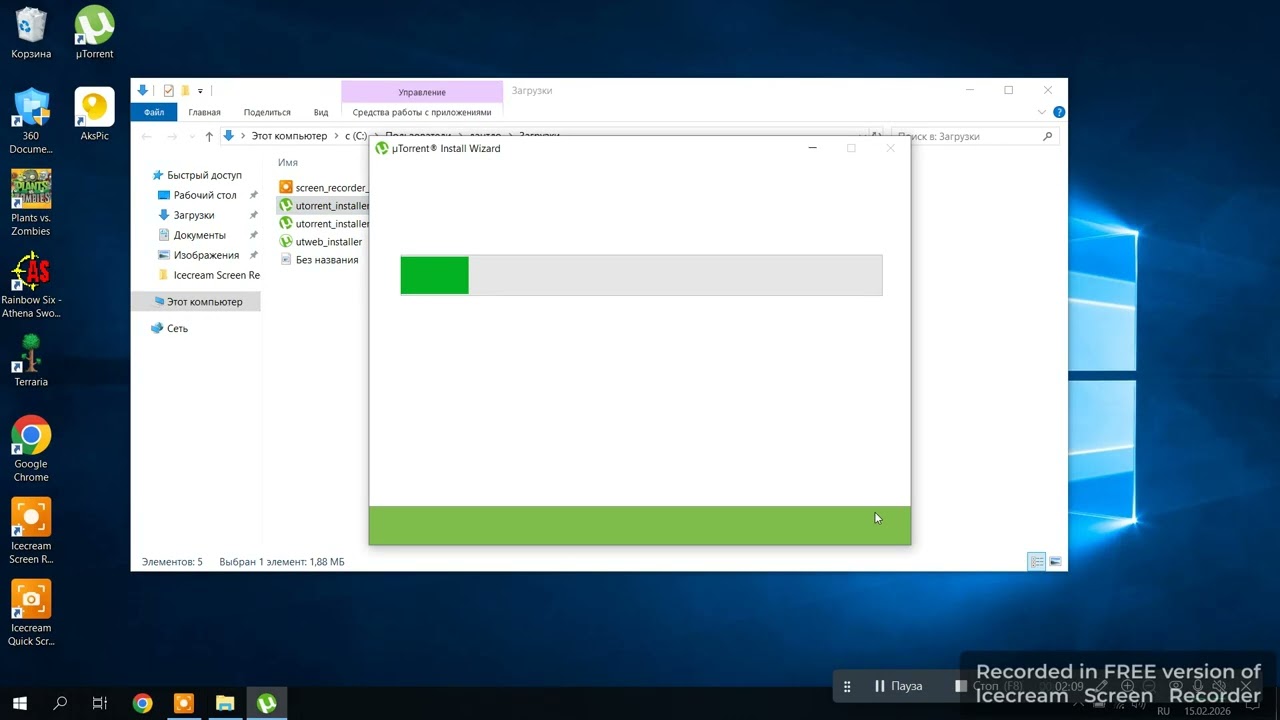1280x720 pixels.
Task: Switch Explorer to large icons view
Action: click(1055, 562)
